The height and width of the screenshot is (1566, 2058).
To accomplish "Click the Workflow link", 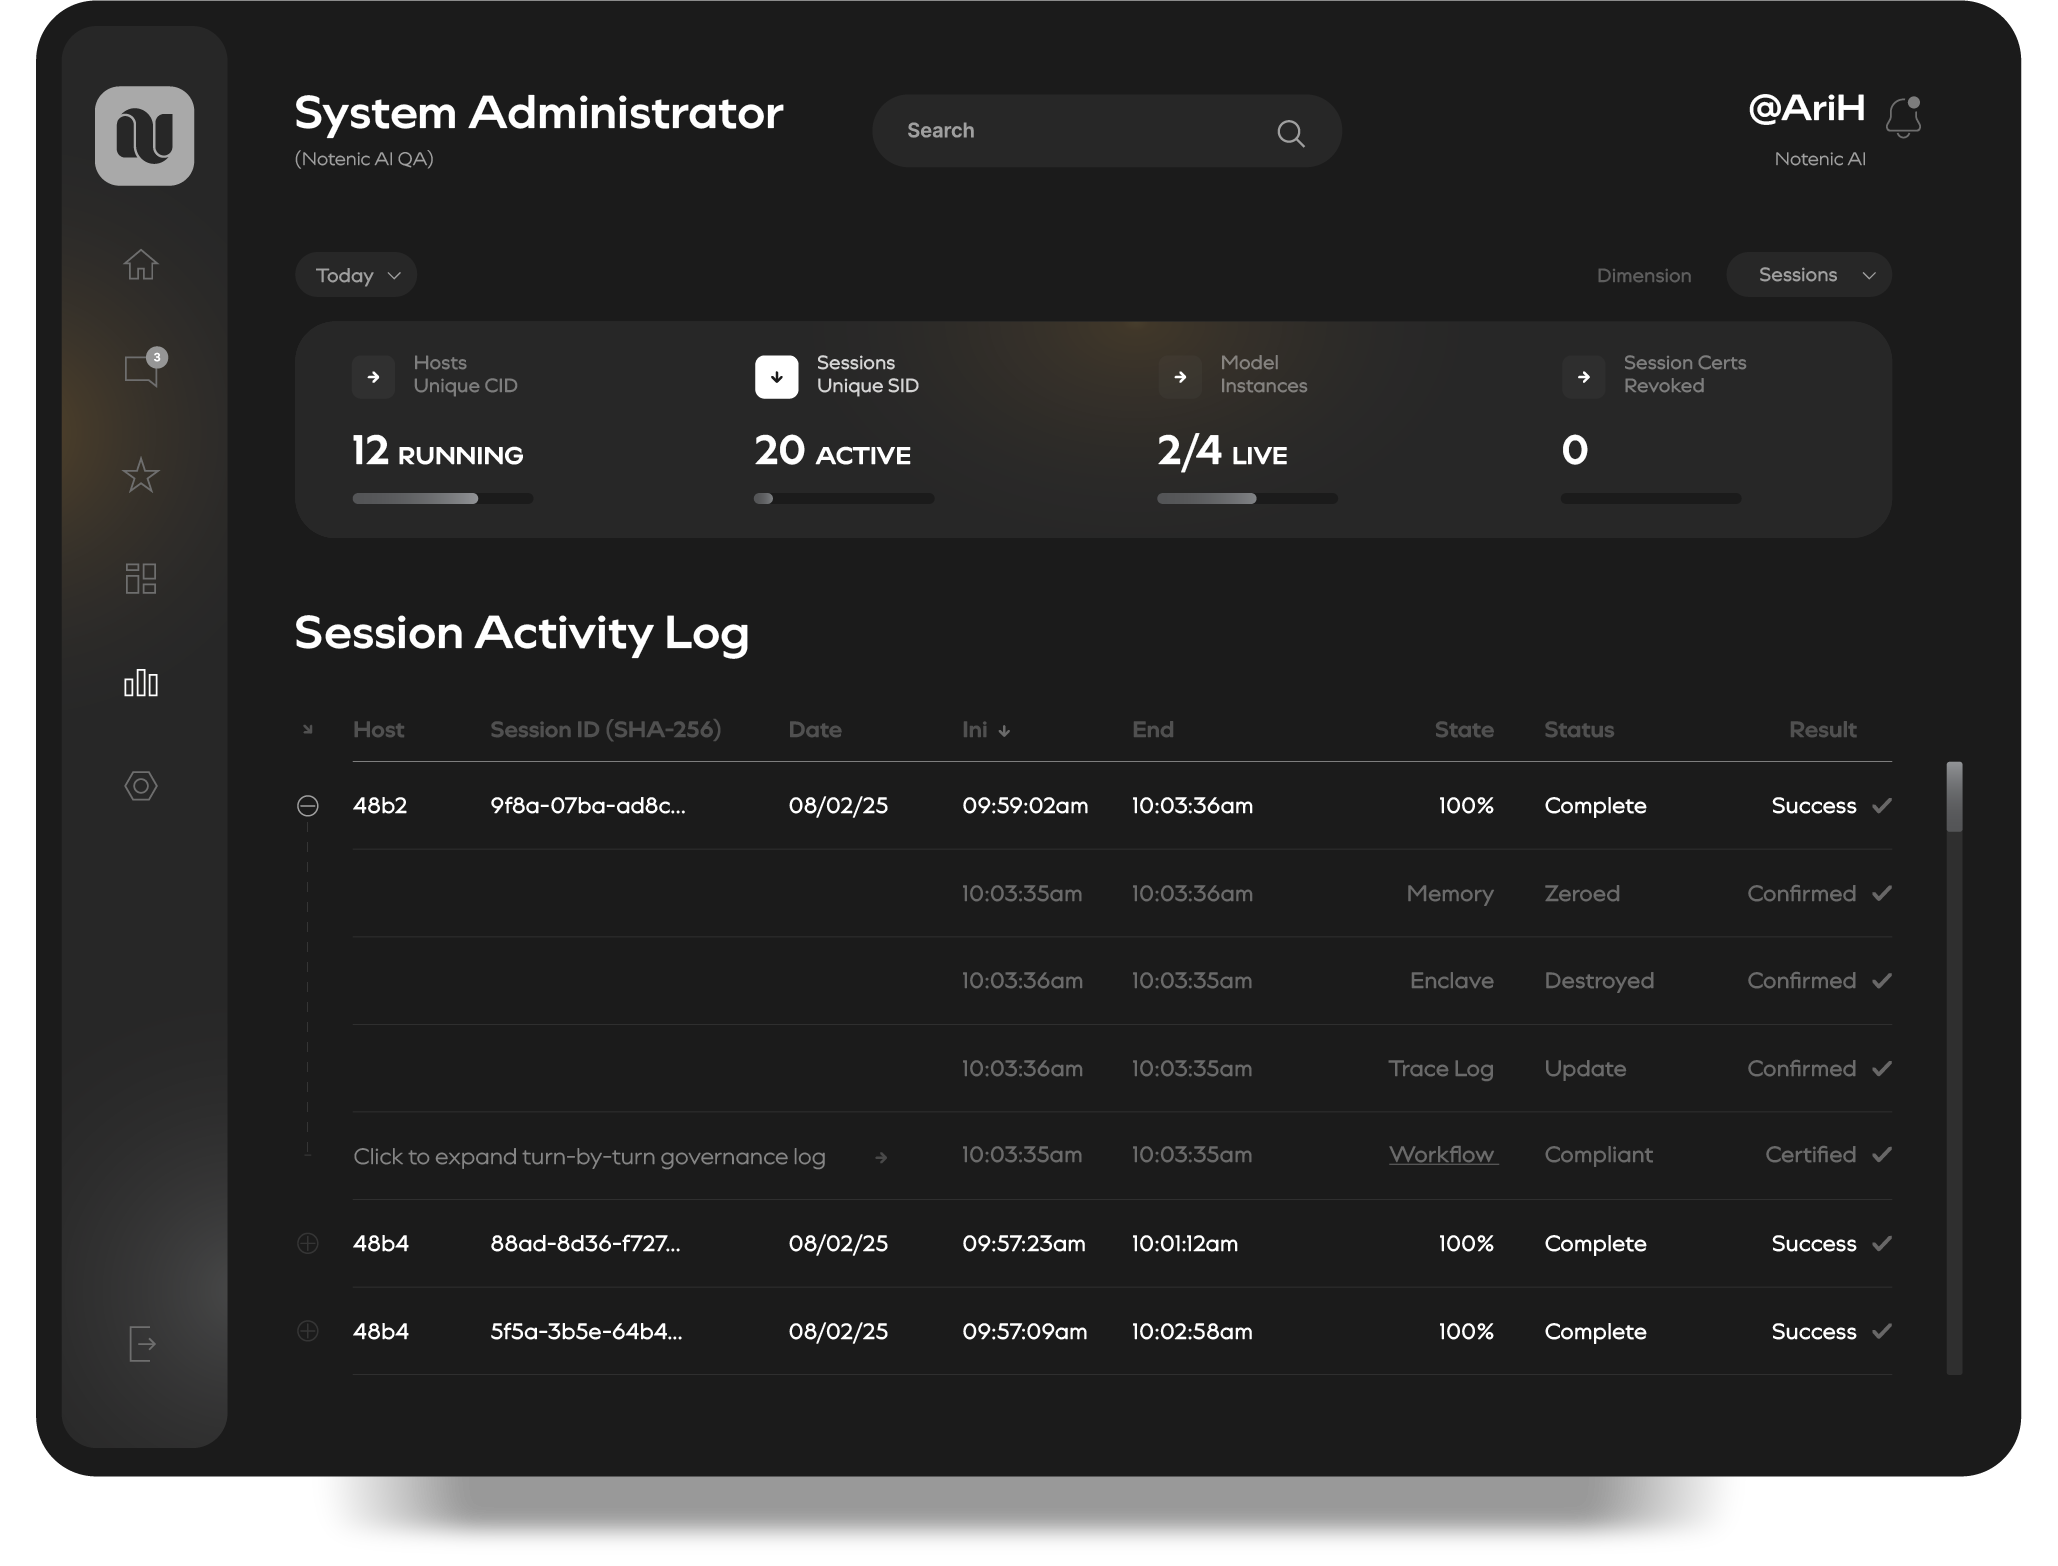I will tap(1442, 1155).
